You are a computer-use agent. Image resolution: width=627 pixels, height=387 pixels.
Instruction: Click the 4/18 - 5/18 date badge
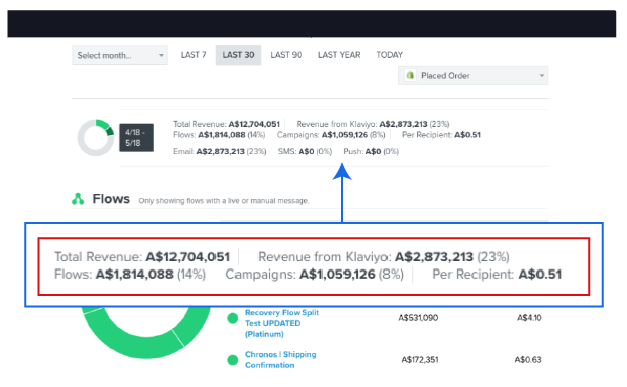point(136,138)
